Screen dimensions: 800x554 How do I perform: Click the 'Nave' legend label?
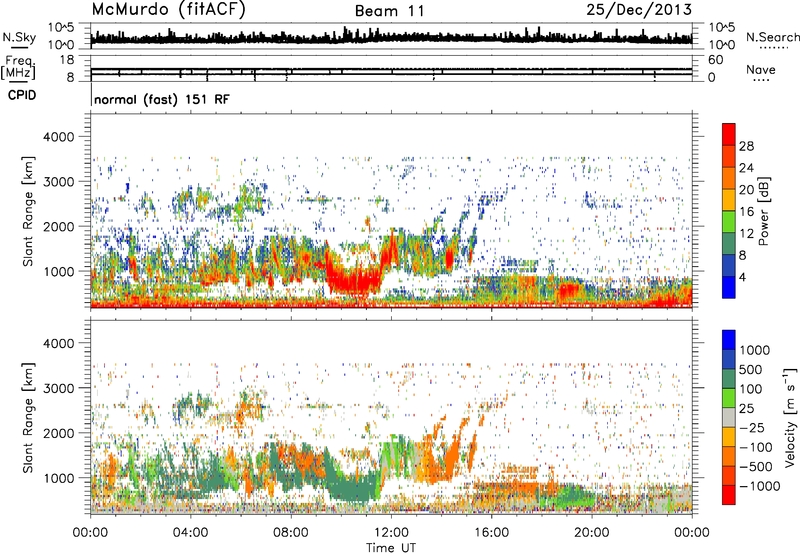click(x=760, y=69)
